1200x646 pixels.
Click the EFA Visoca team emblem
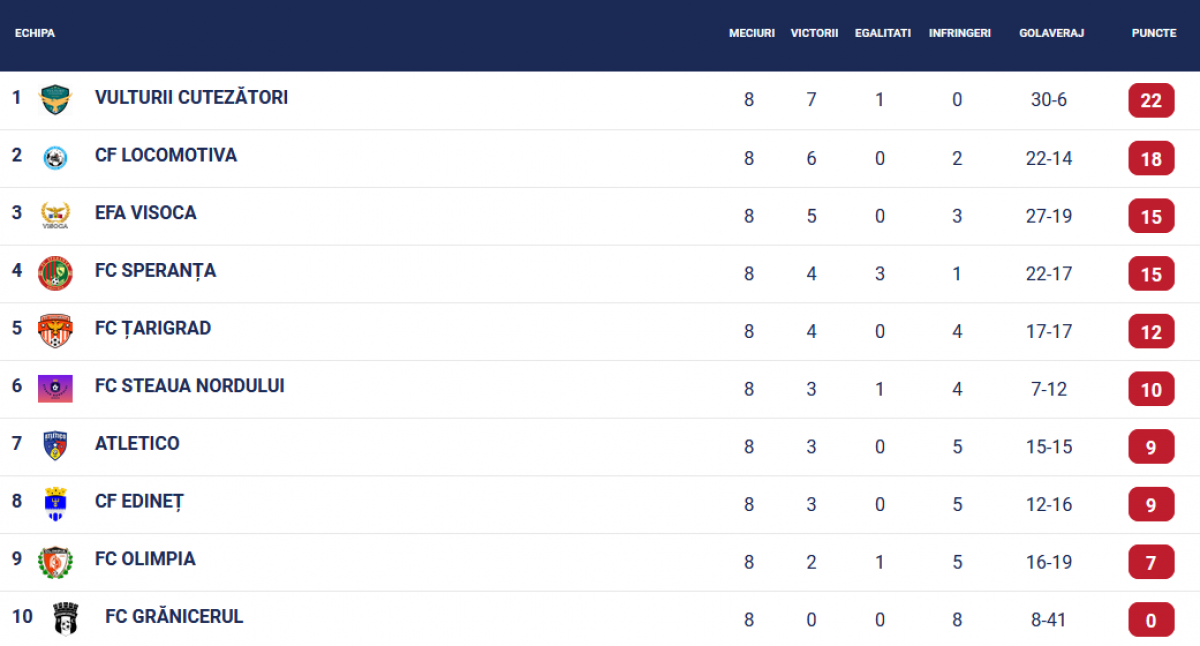click(55, 215)
